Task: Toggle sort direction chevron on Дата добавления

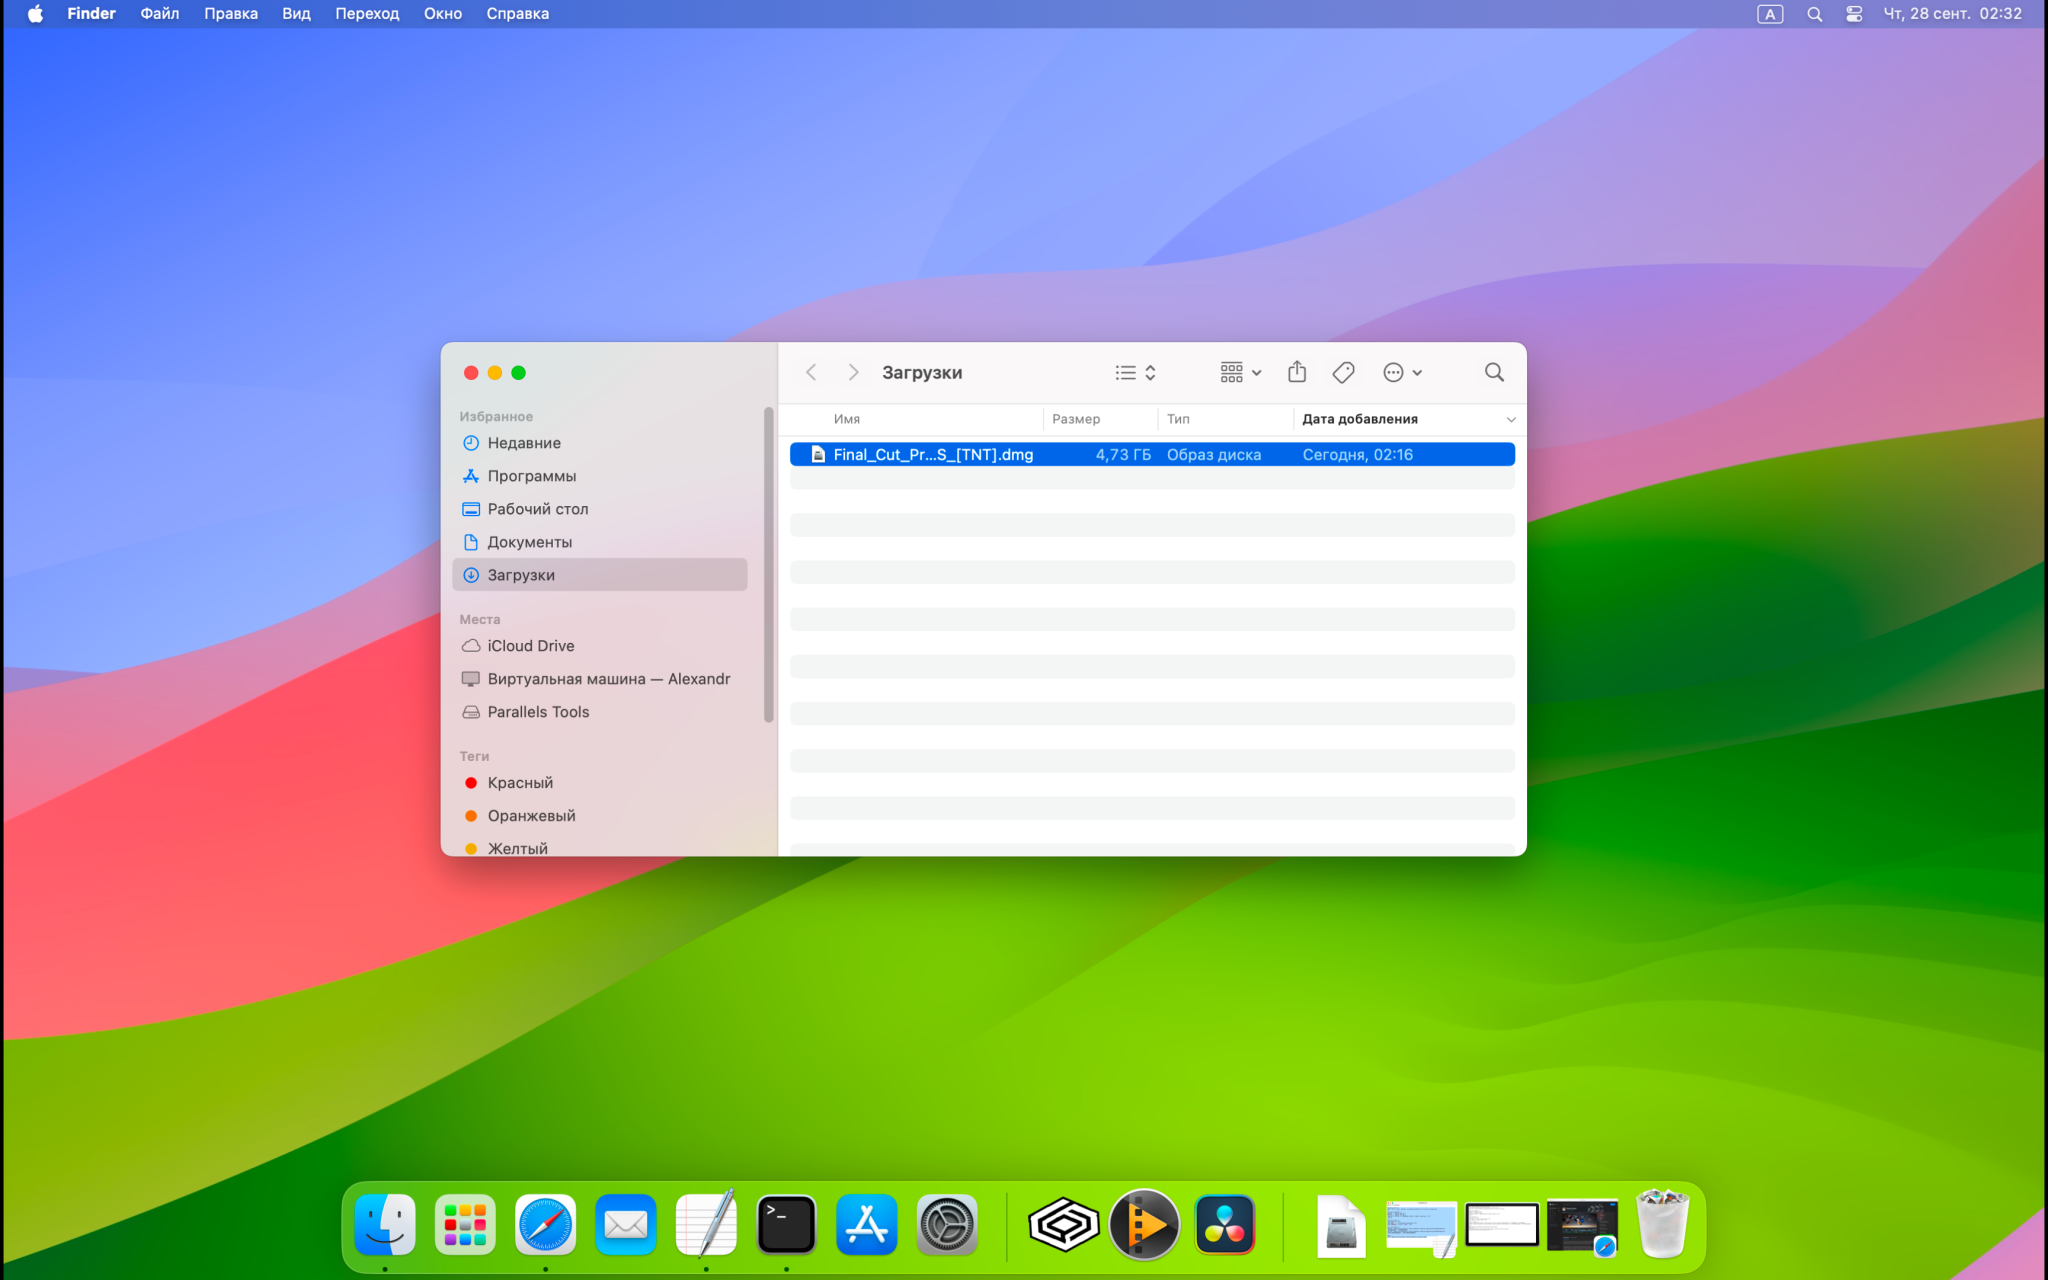Action: 1511,419
